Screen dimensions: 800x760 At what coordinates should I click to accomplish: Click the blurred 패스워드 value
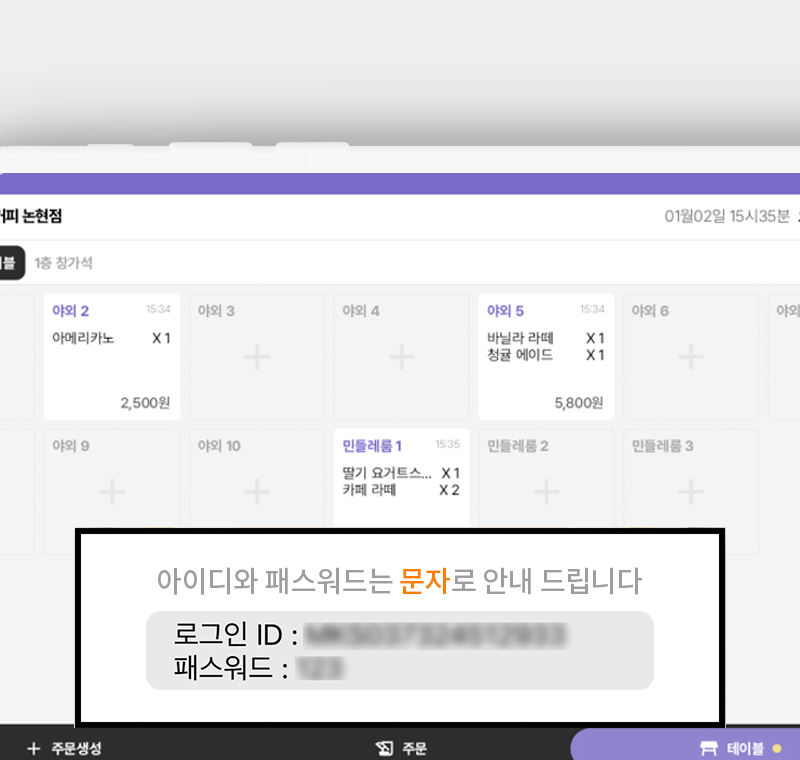(321, 667)
